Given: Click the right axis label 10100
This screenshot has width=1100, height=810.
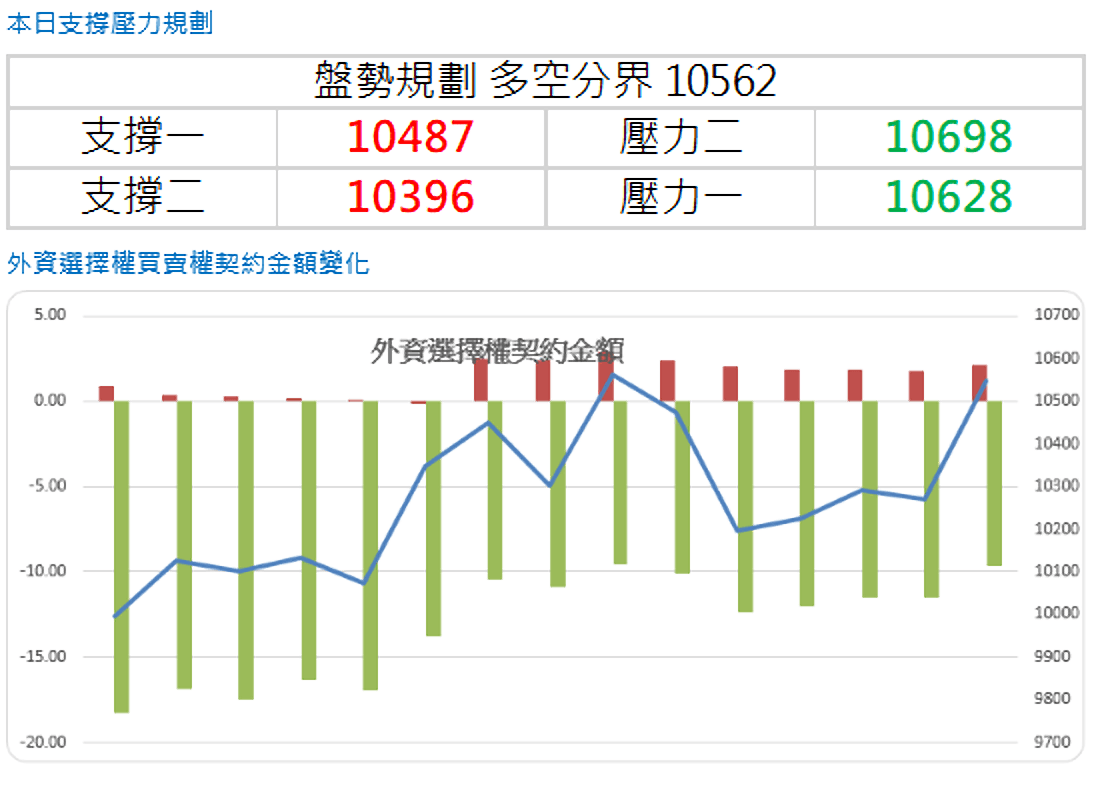Looking at the screenshot, I should 1057,570.
